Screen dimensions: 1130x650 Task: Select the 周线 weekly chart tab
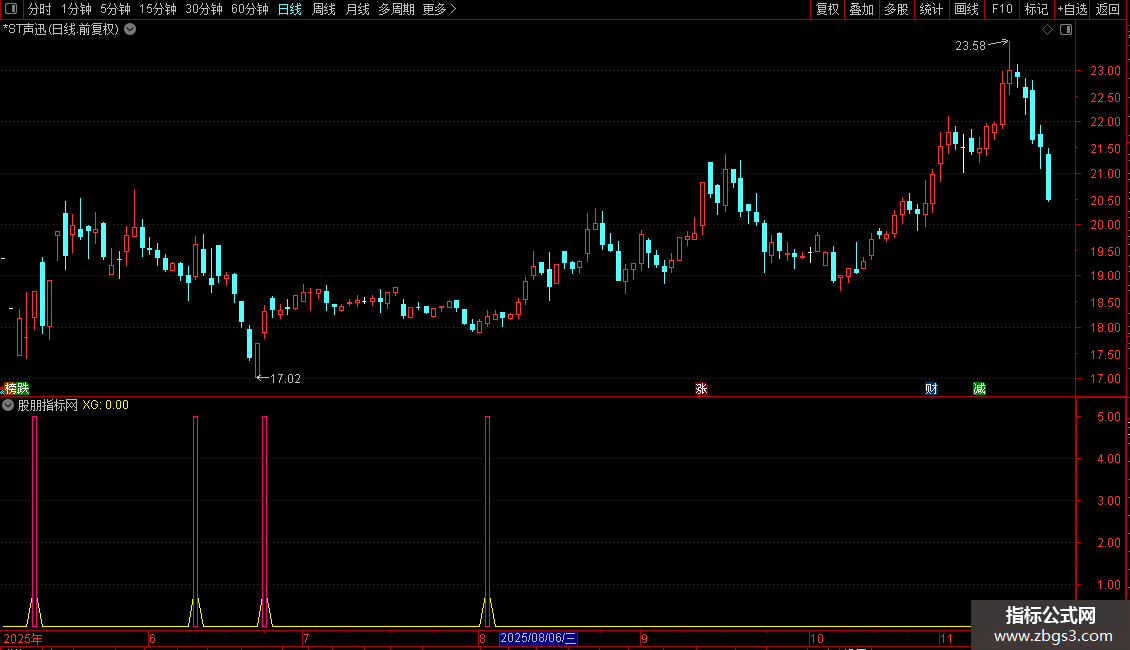[324, 9]
